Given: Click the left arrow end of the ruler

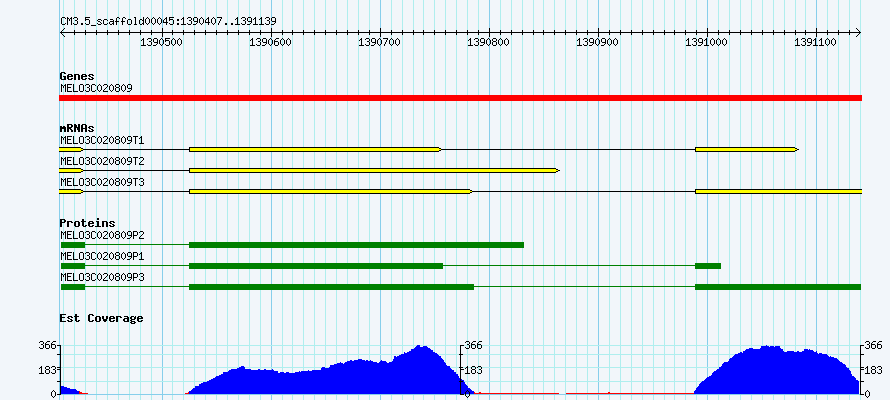Looking at the screenshot, I should coord(62,33).
